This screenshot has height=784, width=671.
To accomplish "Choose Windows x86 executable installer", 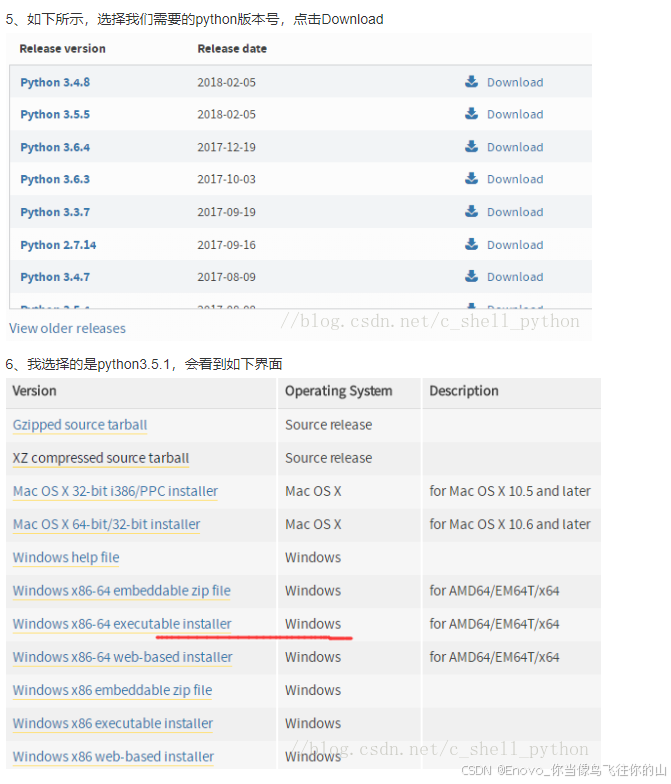I will point(113,724).
